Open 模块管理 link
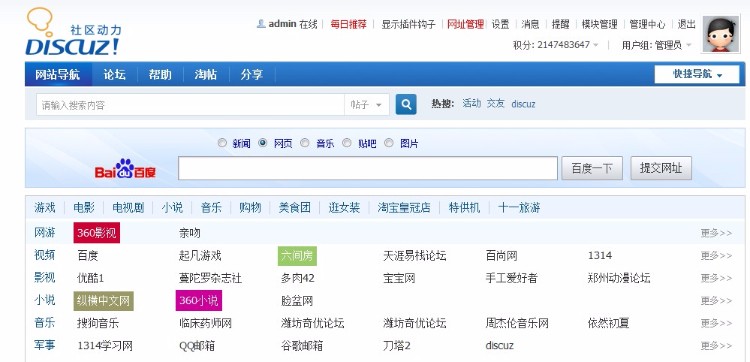The image size is (750, 362). point(600,24)
